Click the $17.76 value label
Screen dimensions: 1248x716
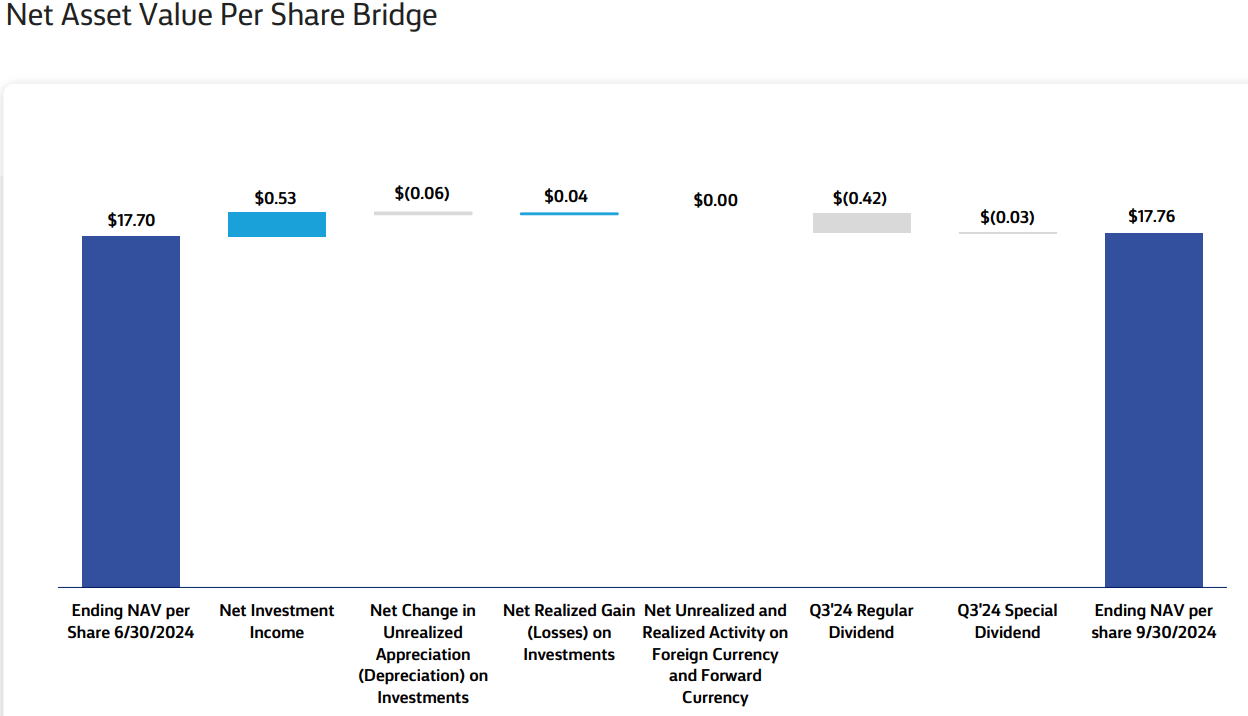(x=1154, y=215)
